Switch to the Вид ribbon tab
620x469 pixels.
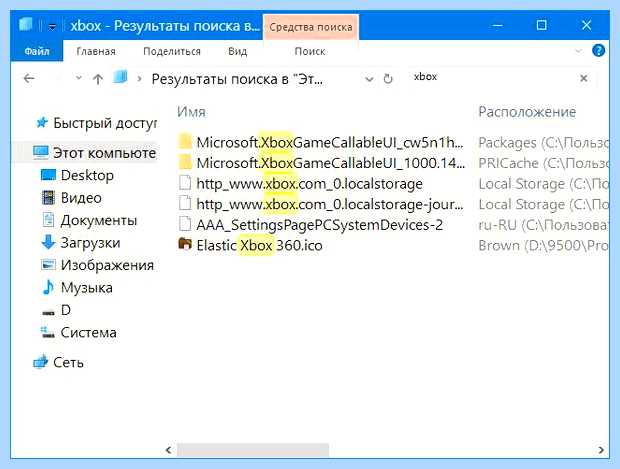point(237,51)
